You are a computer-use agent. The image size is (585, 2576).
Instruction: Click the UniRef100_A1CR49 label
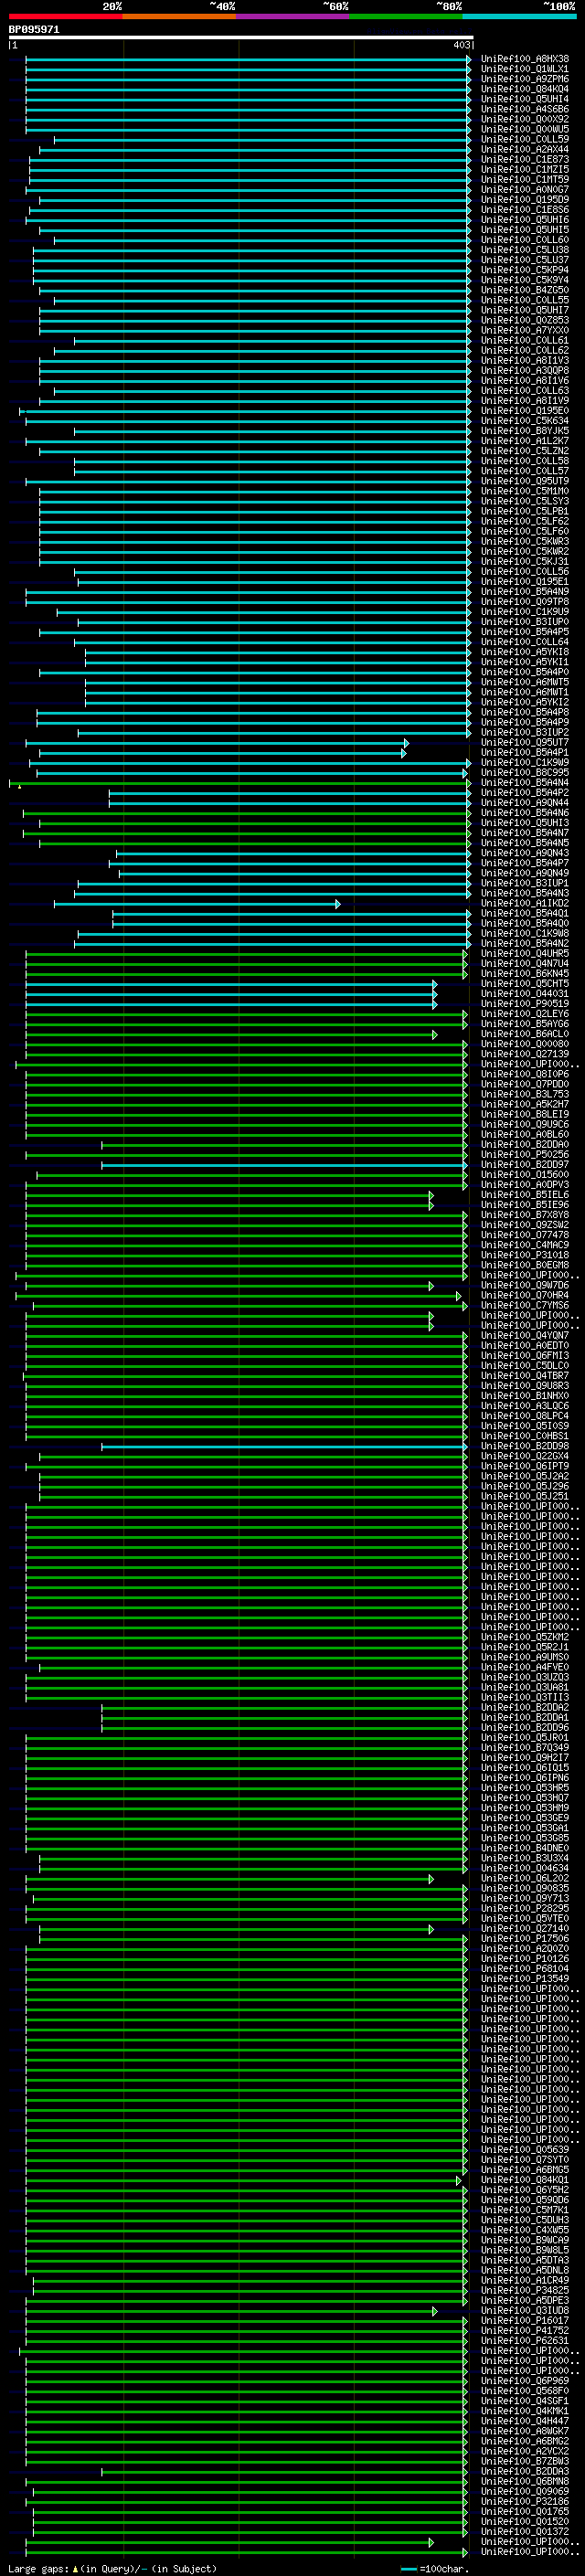point(524,2281)
